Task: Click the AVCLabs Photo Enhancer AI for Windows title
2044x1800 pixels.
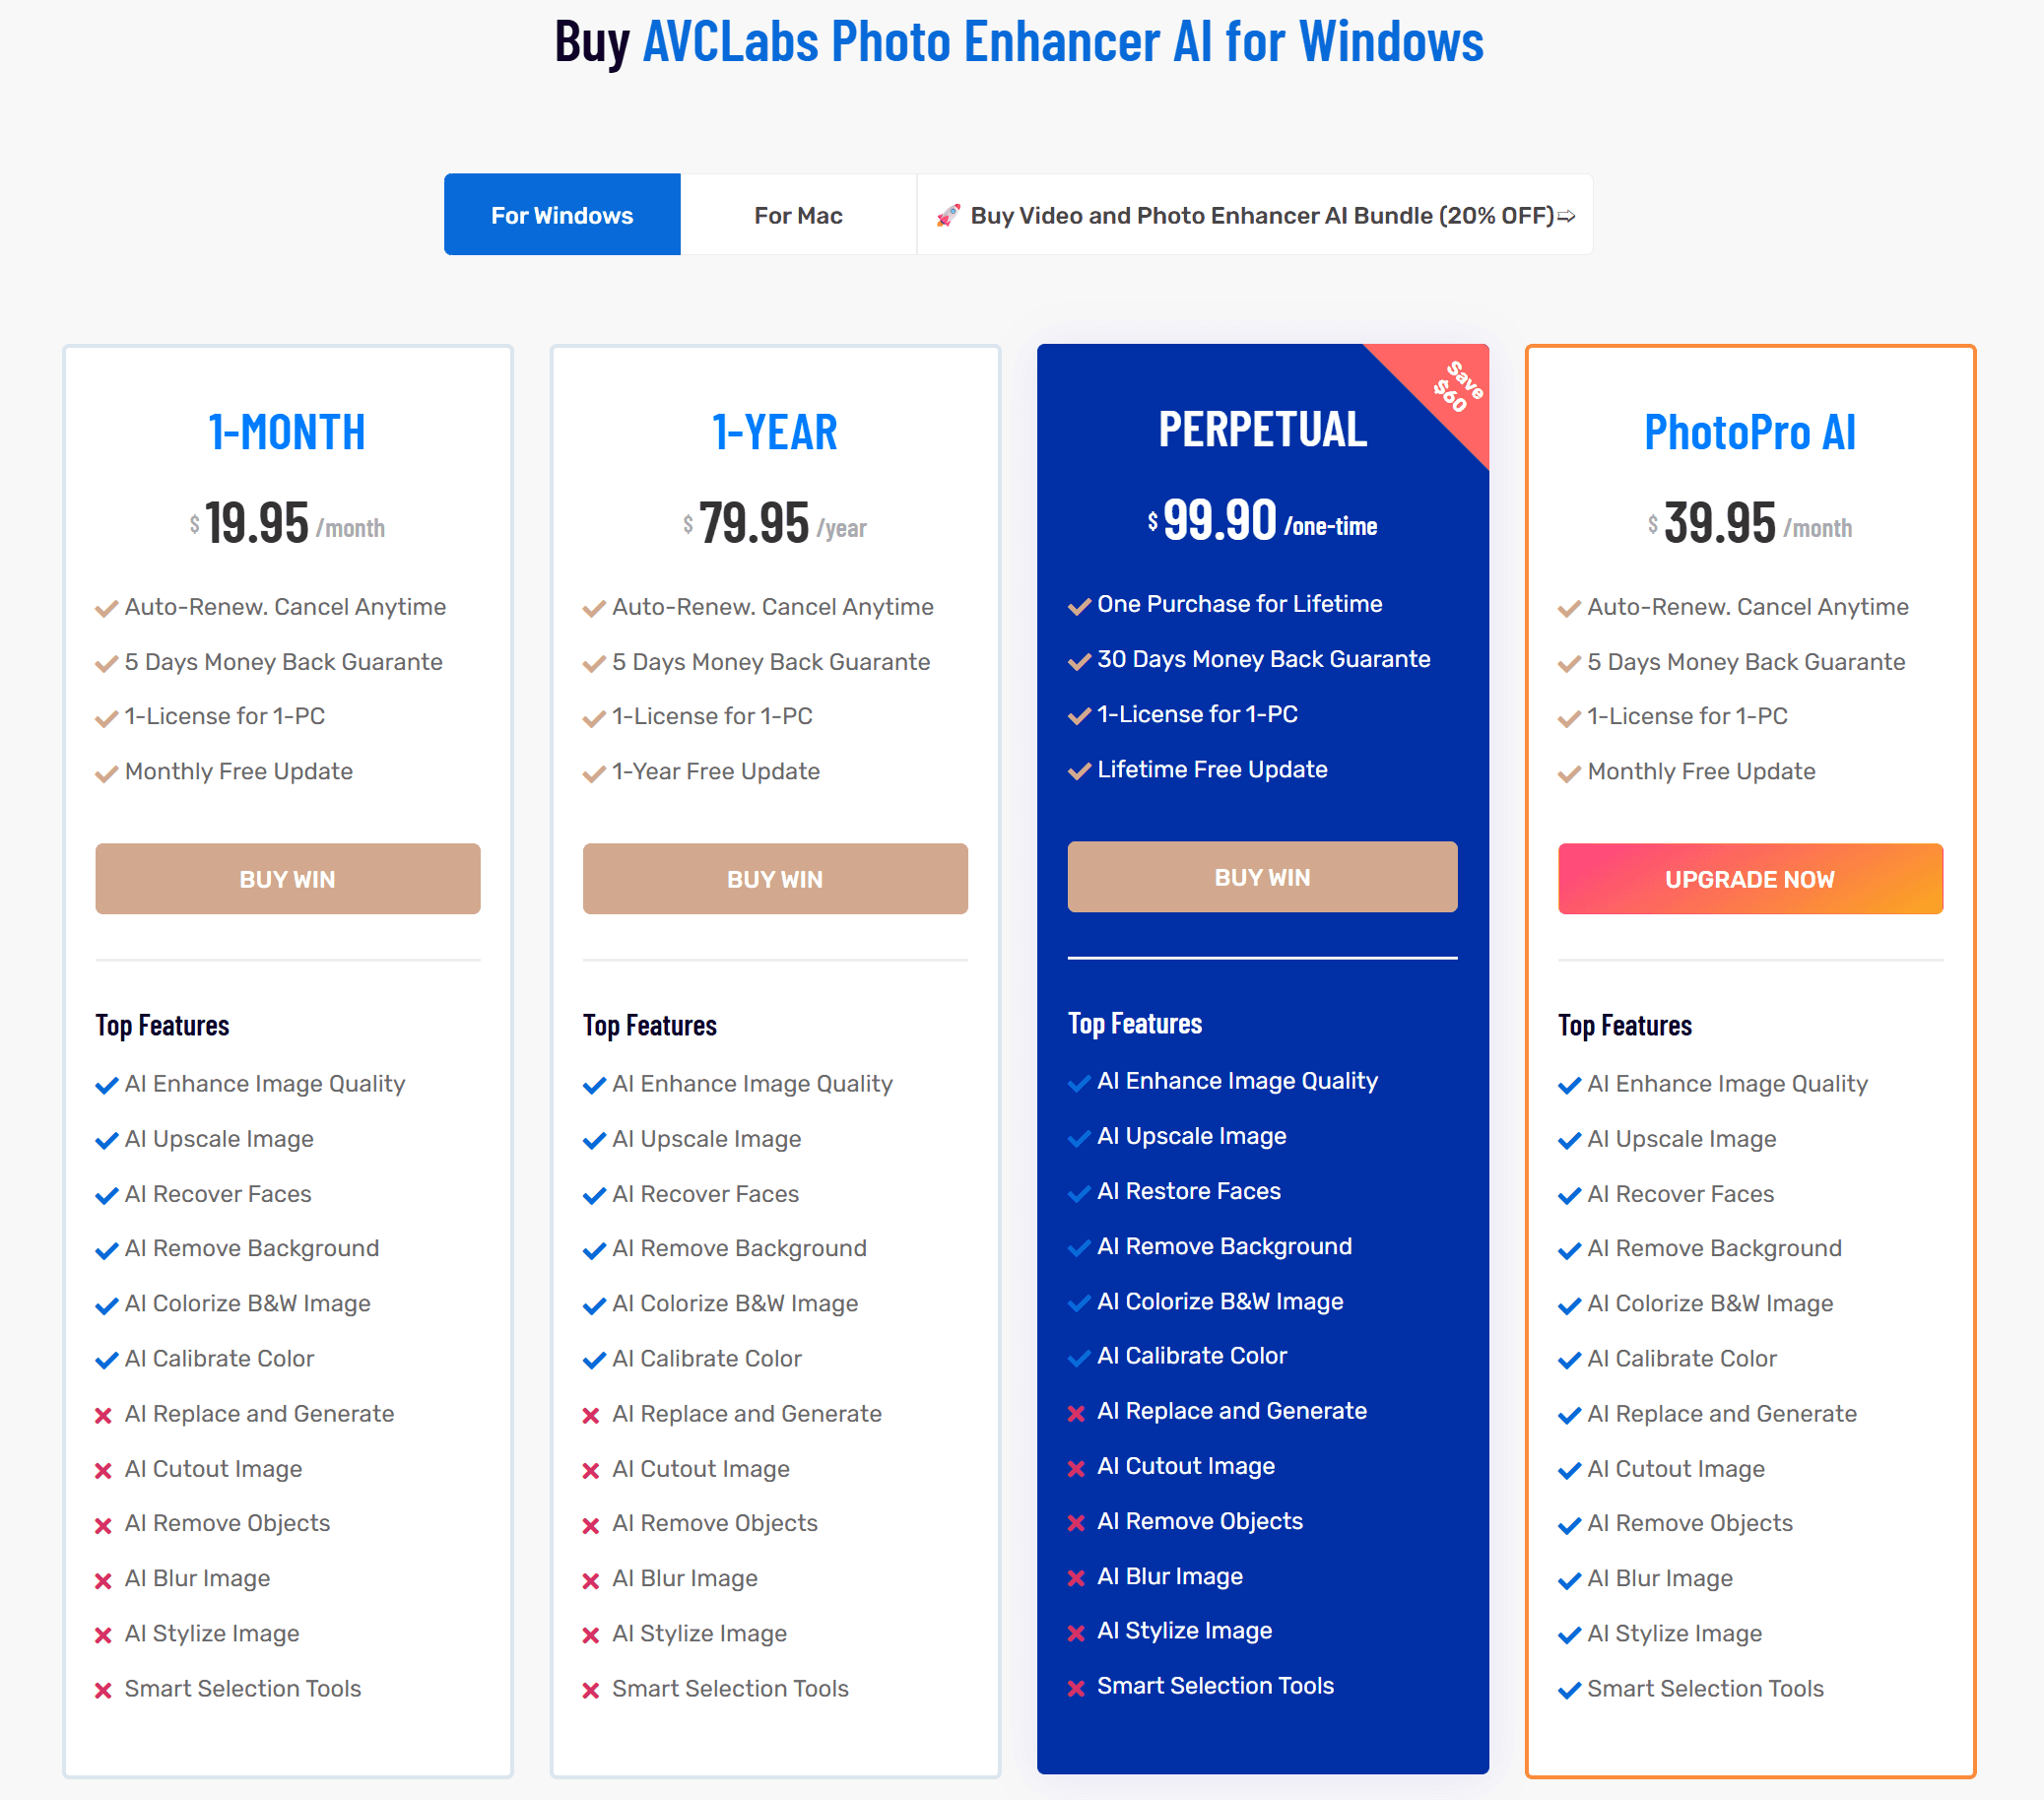Action: tap(1063, 42)
